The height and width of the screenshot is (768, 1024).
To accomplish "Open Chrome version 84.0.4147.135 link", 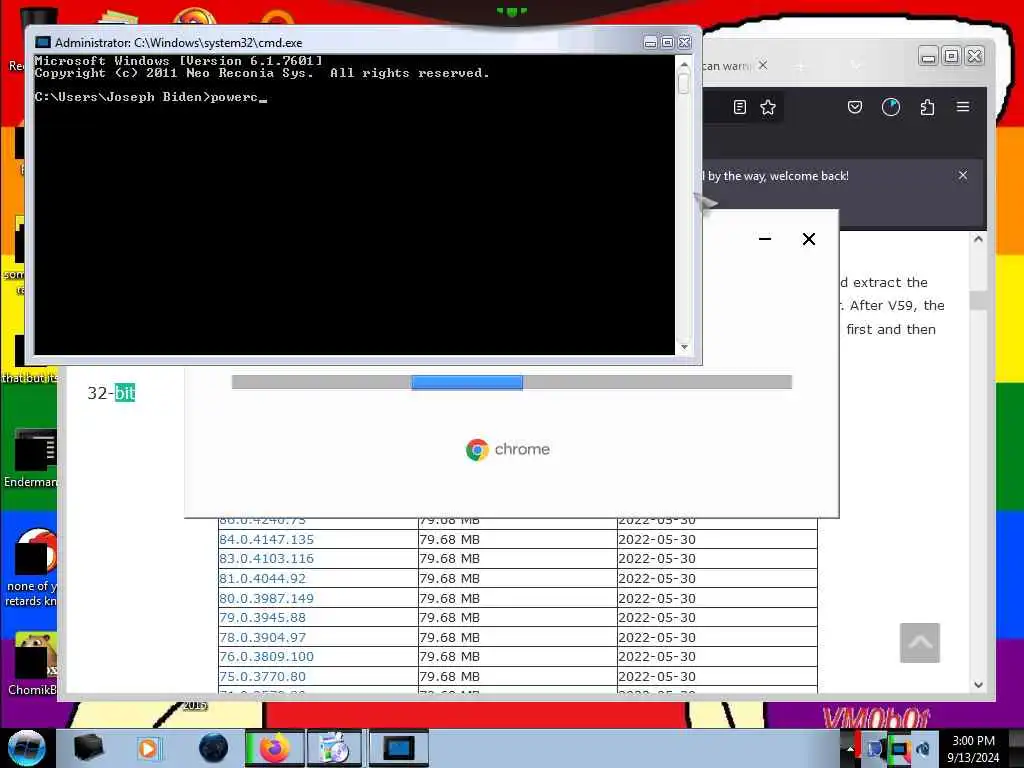I will click(x=266, y=539).
